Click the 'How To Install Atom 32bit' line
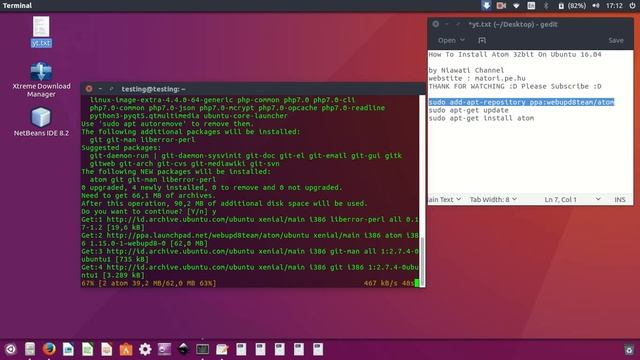 pos(515,54)
